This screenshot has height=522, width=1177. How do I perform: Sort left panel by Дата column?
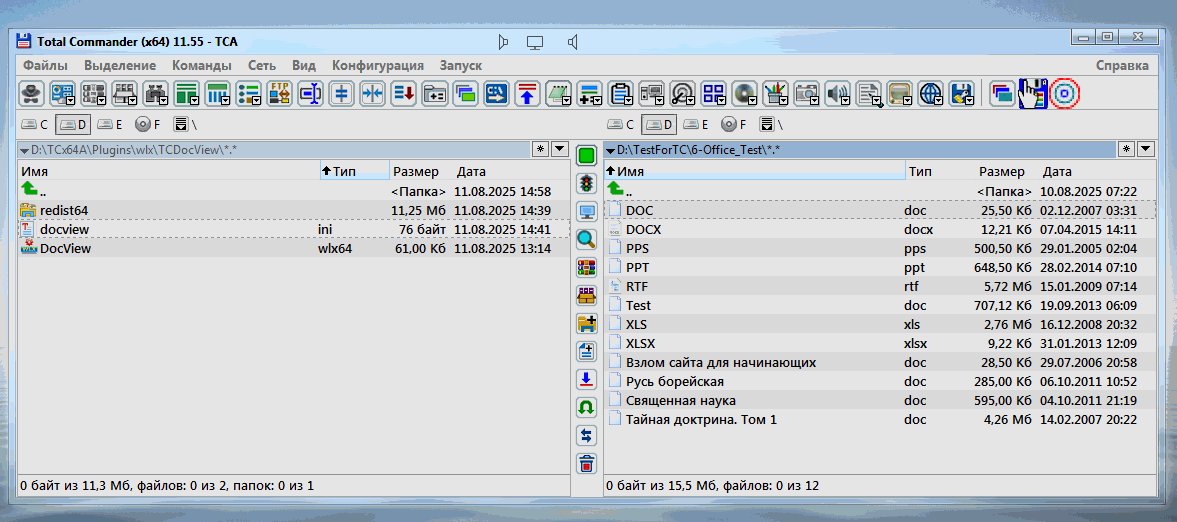[x=471, y=171]
